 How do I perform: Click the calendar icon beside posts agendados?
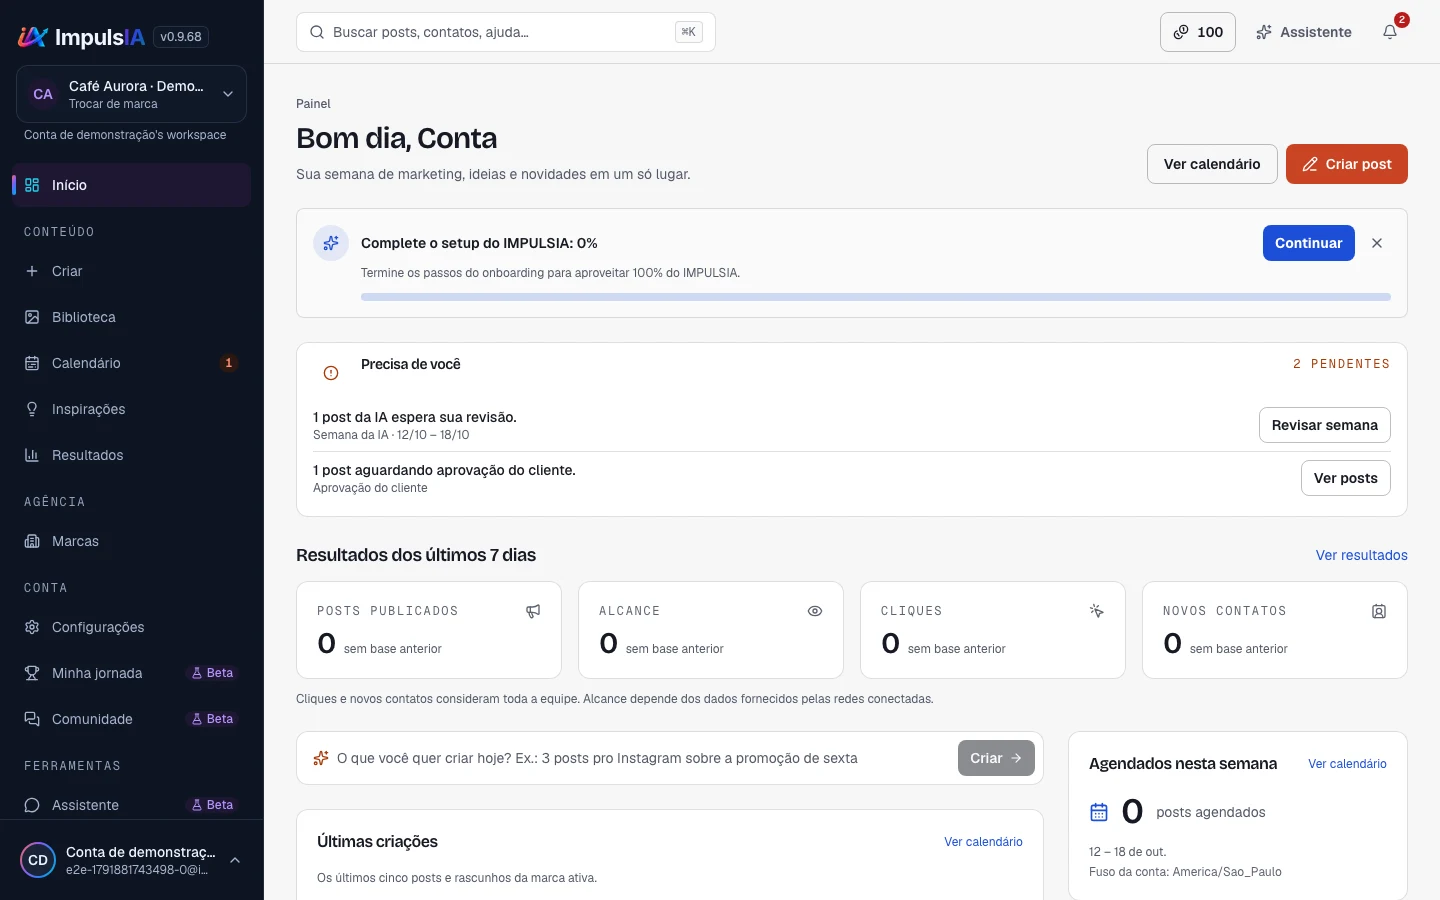point(1099,812)
